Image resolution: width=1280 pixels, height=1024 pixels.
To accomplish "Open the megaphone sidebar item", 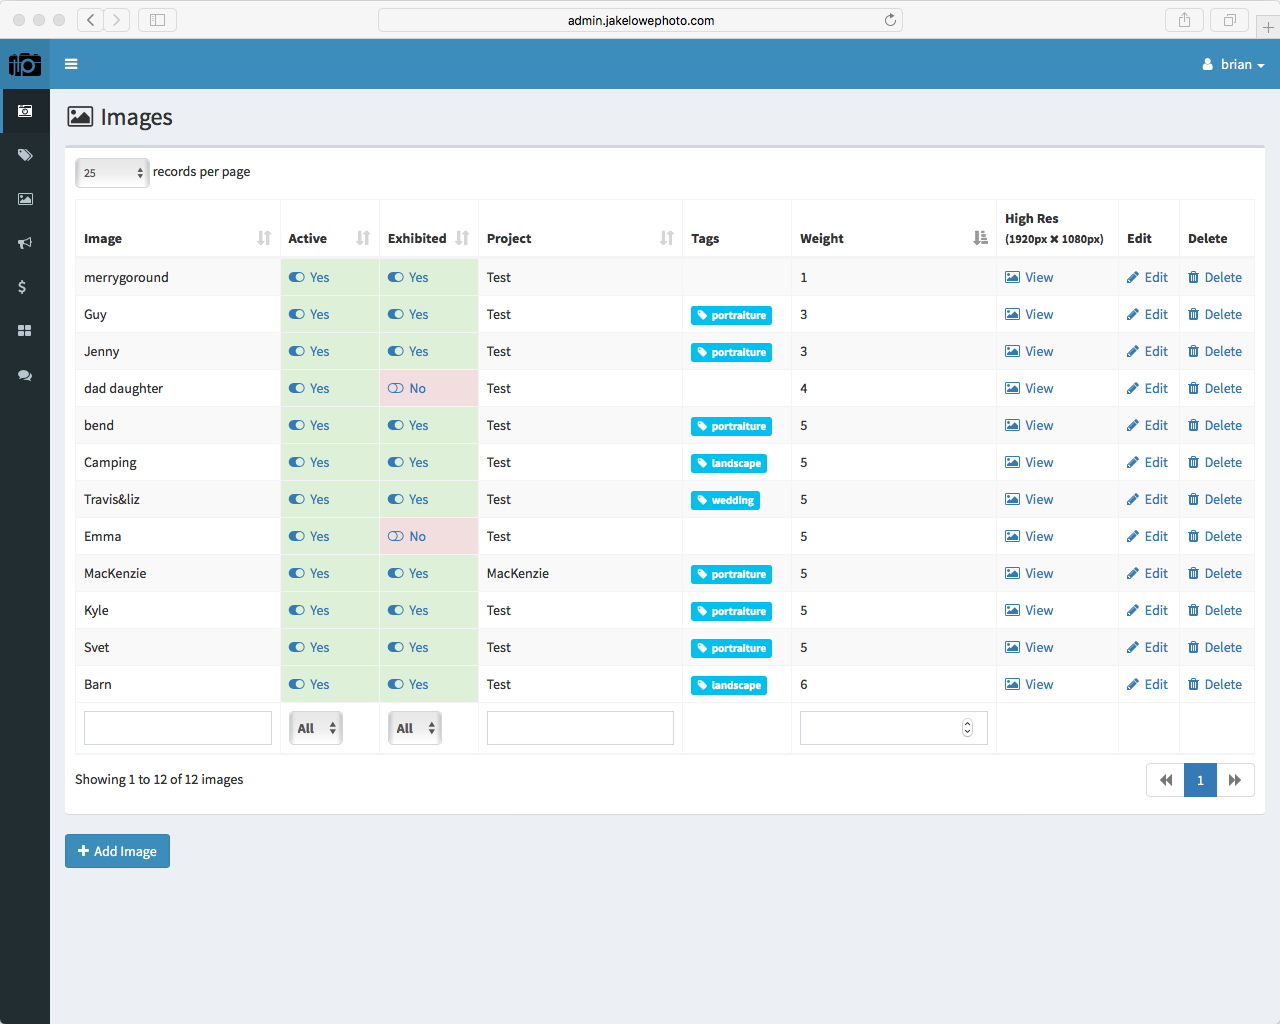I will coord(25,243).
